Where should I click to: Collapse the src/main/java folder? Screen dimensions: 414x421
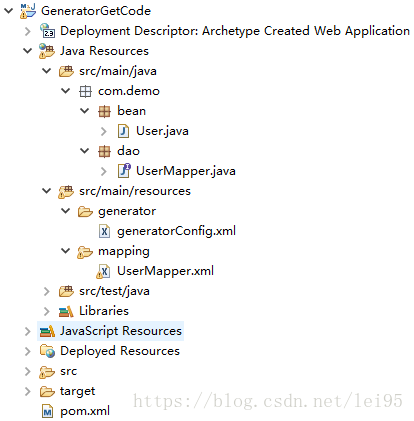(x=46, y=71)
